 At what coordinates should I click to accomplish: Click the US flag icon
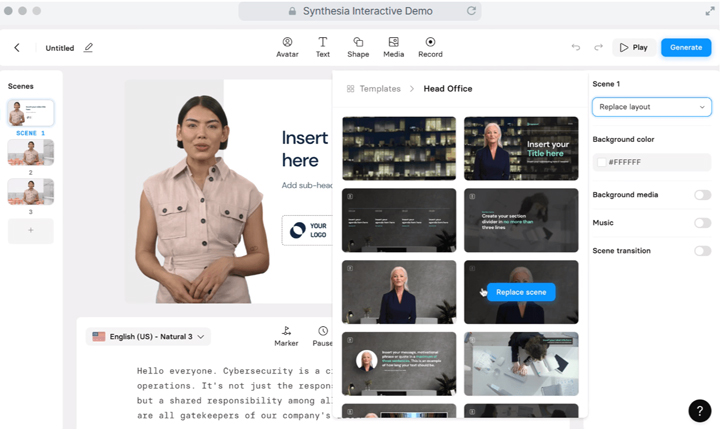coord(99,336)
